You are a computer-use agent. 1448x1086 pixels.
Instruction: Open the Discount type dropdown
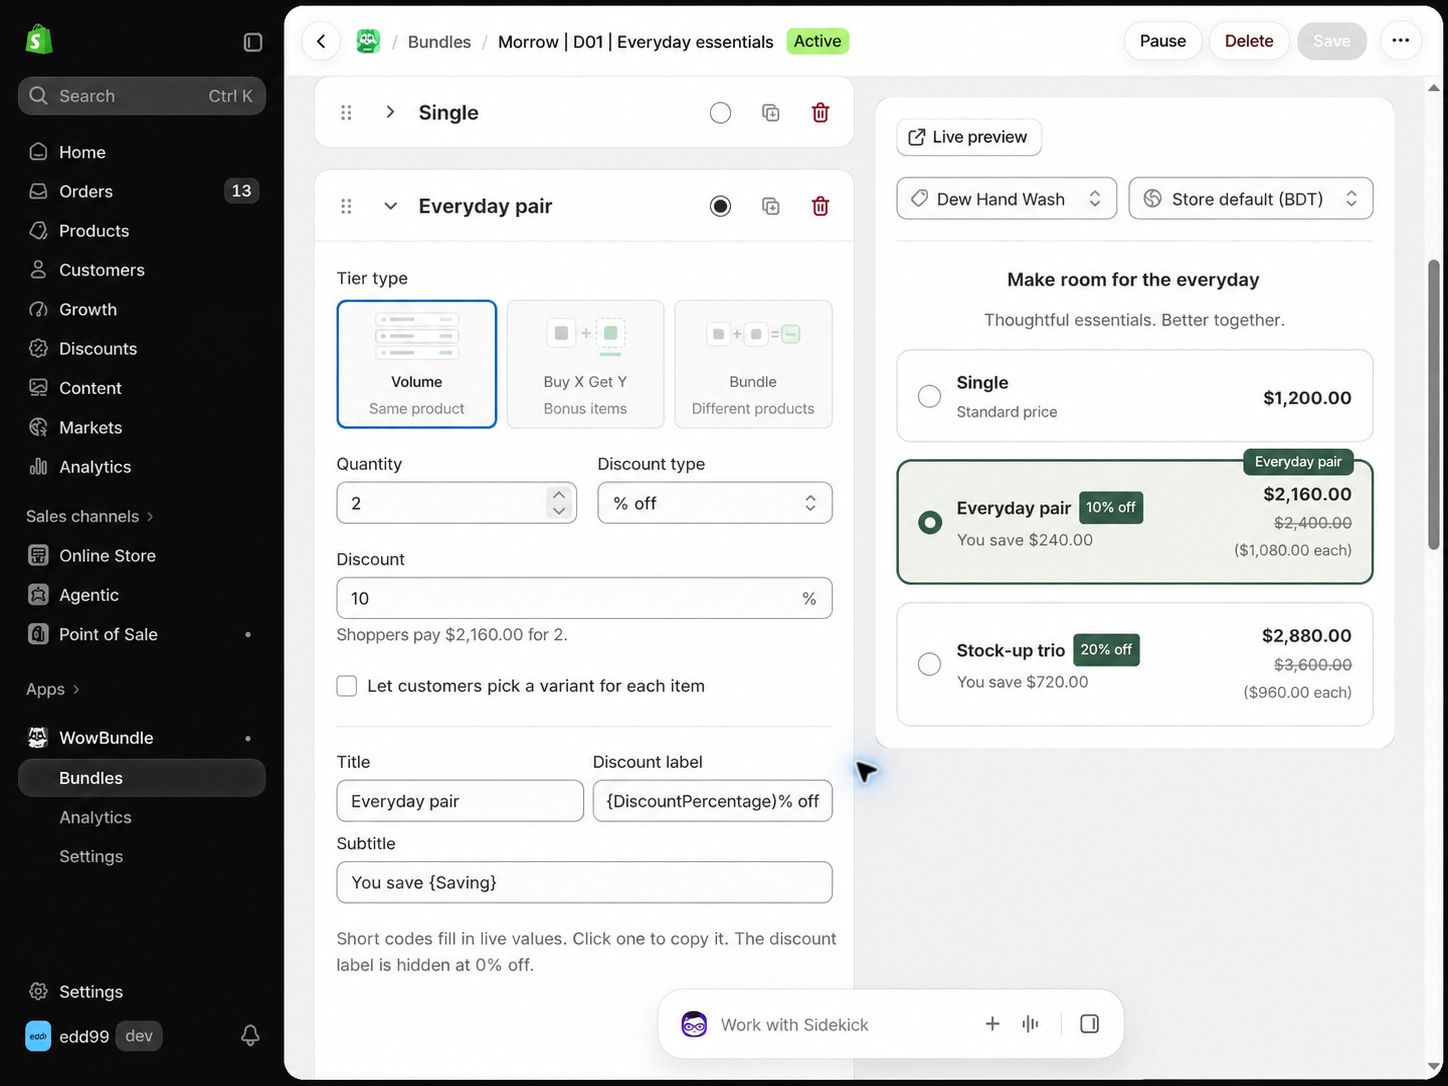click(x=715, y=503)
